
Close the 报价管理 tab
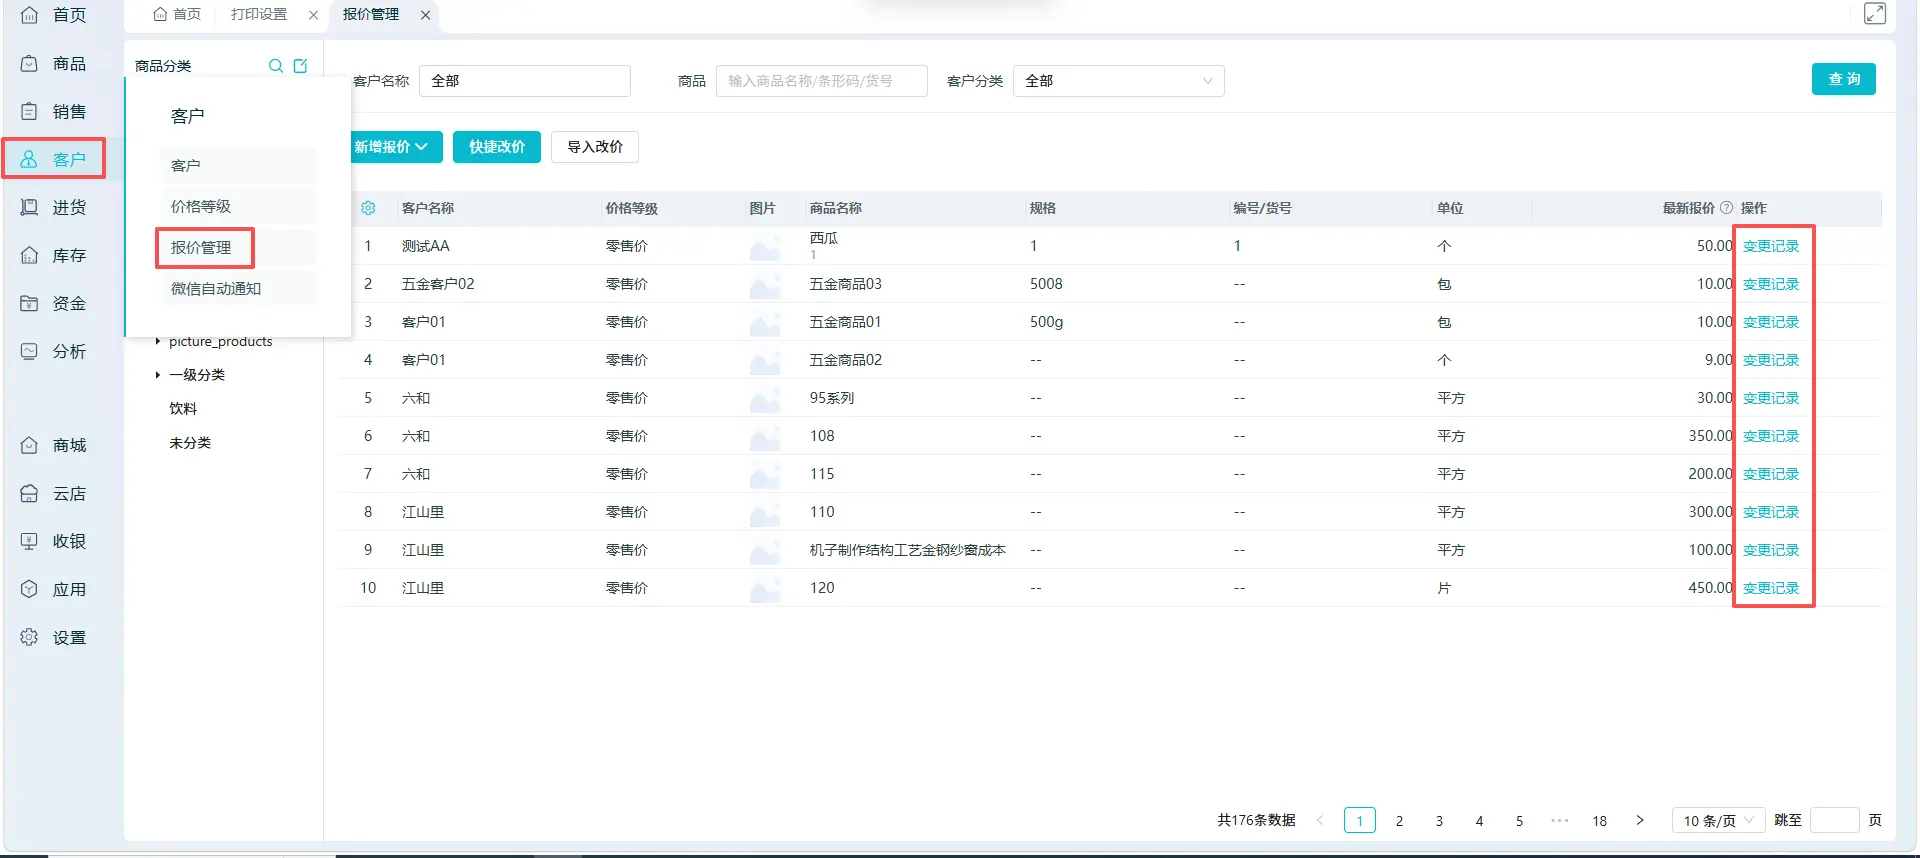(425, 15)
